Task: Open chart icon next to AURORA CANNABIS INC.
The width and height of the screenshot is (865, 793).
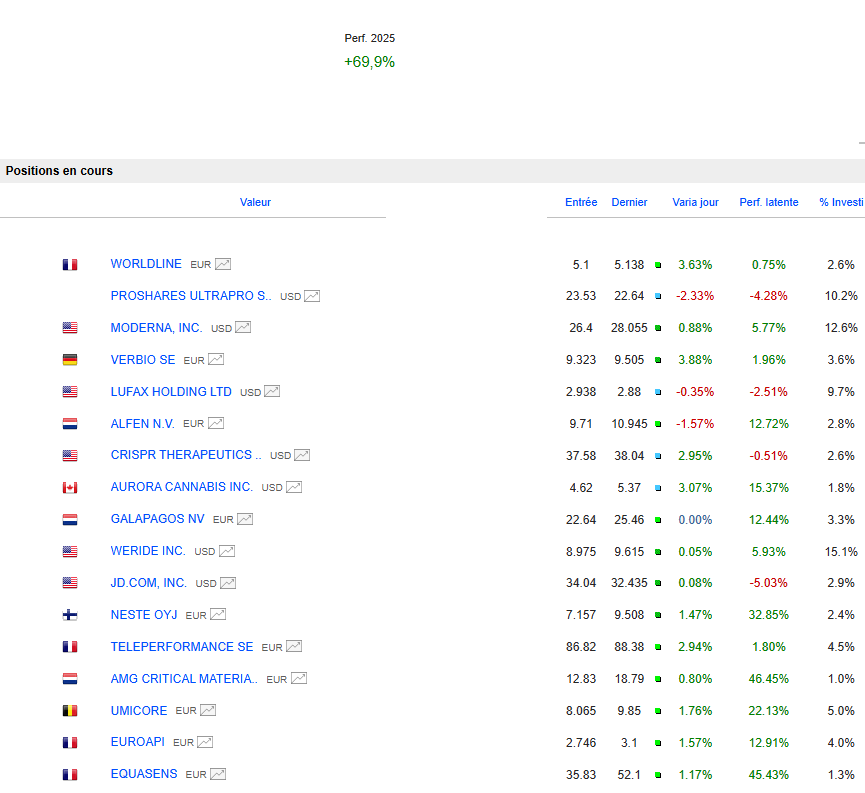Action: click(x=294, y=487)
